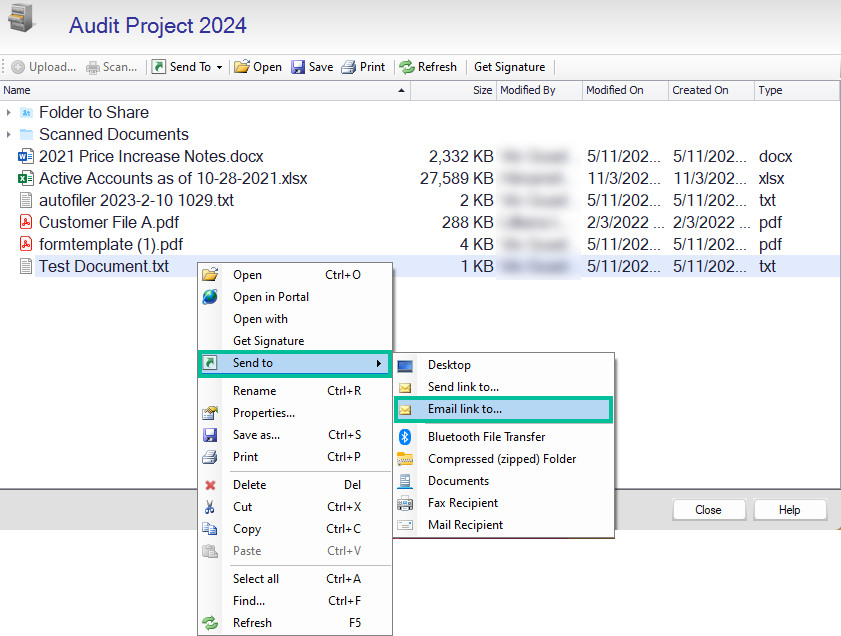Open the Send To dropdown arrow in toolbar
The width and height of the screenshot is (841, 636).
click(219, 68)
